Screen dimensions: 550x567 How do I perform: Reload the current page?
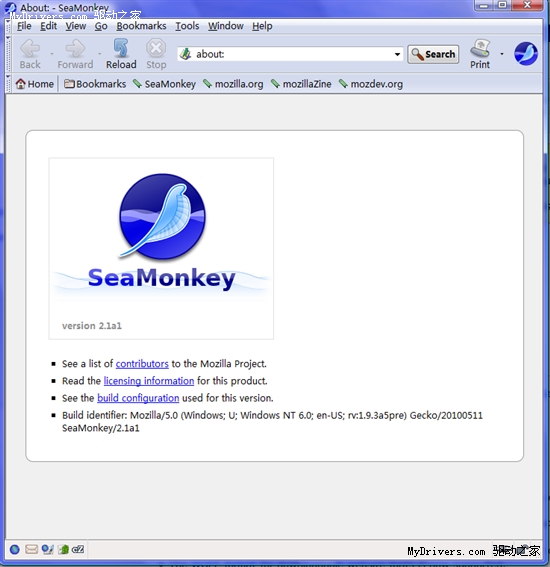[x=121, y=54]
